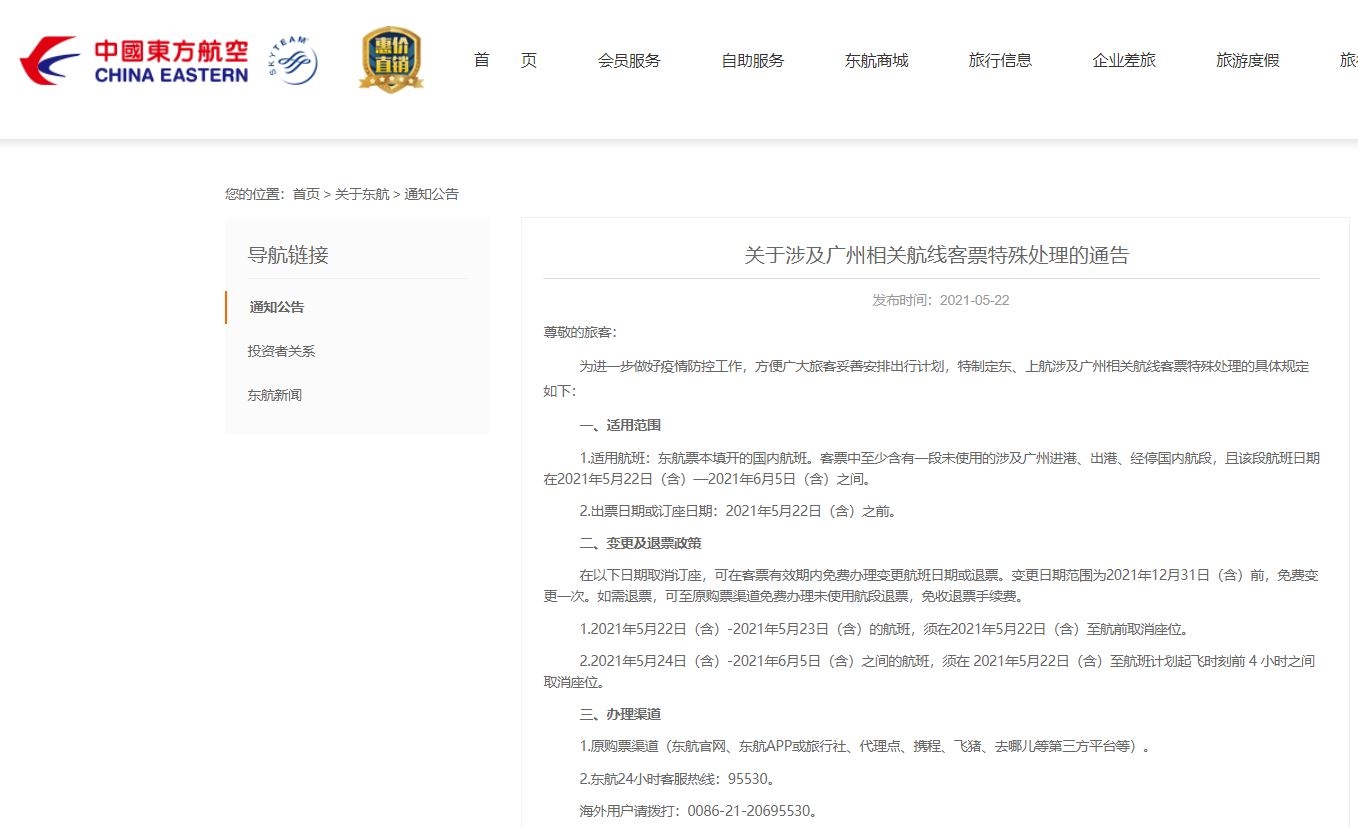The image size is (1358, 828).
Task: Select 东航商城 in the top navigation
Action: tap(877, 60)
